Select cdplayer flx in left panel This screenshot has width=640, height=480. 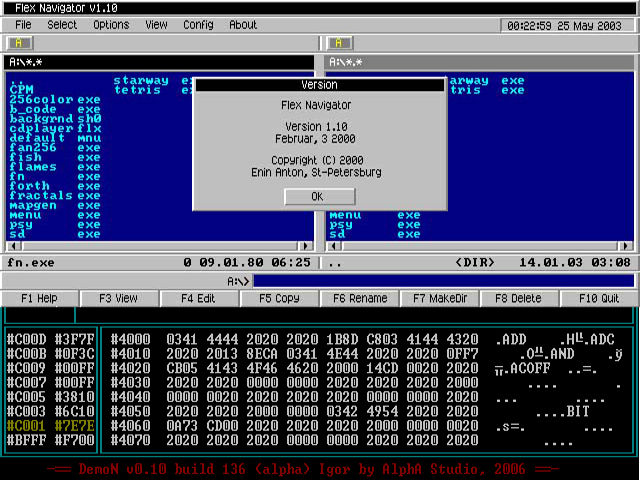click(x=55, y=128)
